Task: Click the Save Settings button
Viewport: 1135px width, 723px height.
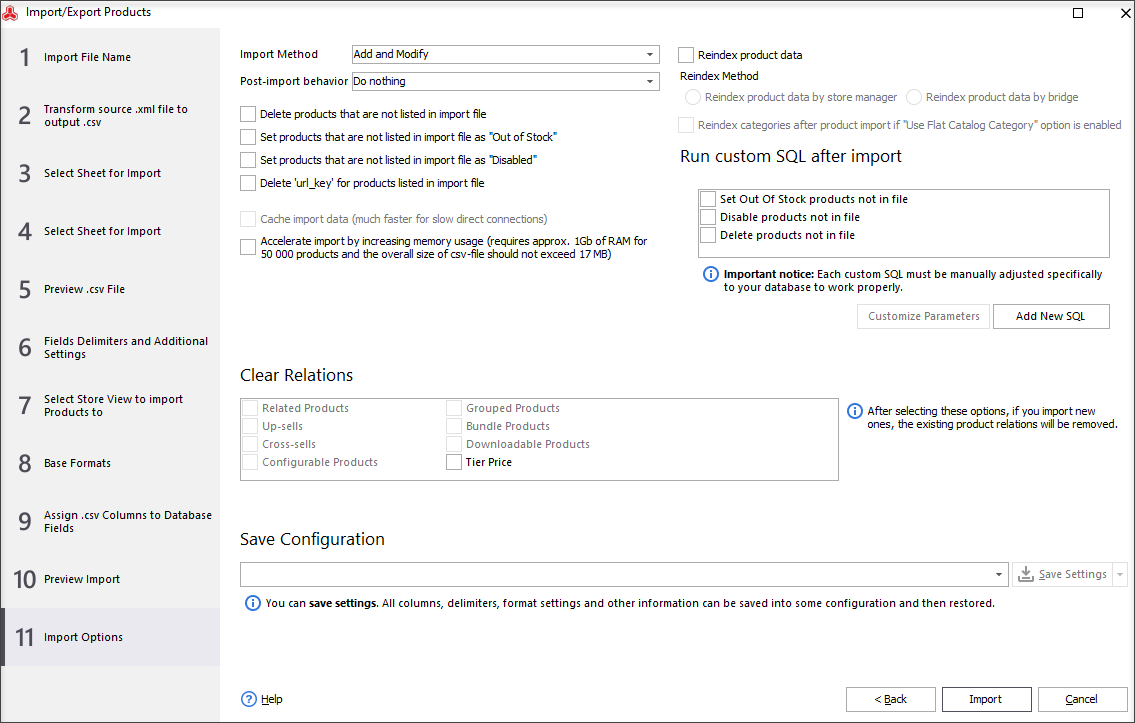Action: pos(1062,575)
